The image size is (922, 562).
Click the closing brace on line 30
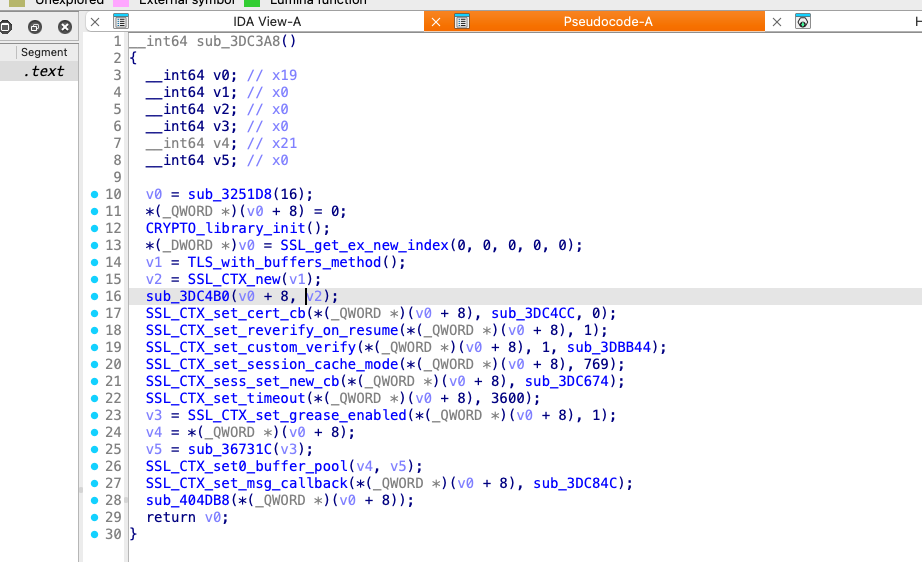point(133,534)
